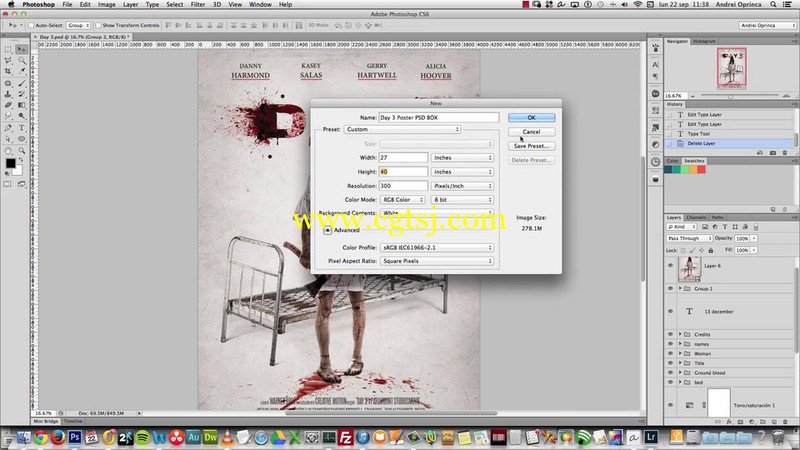Select the Clone Stamp tool

8,94
